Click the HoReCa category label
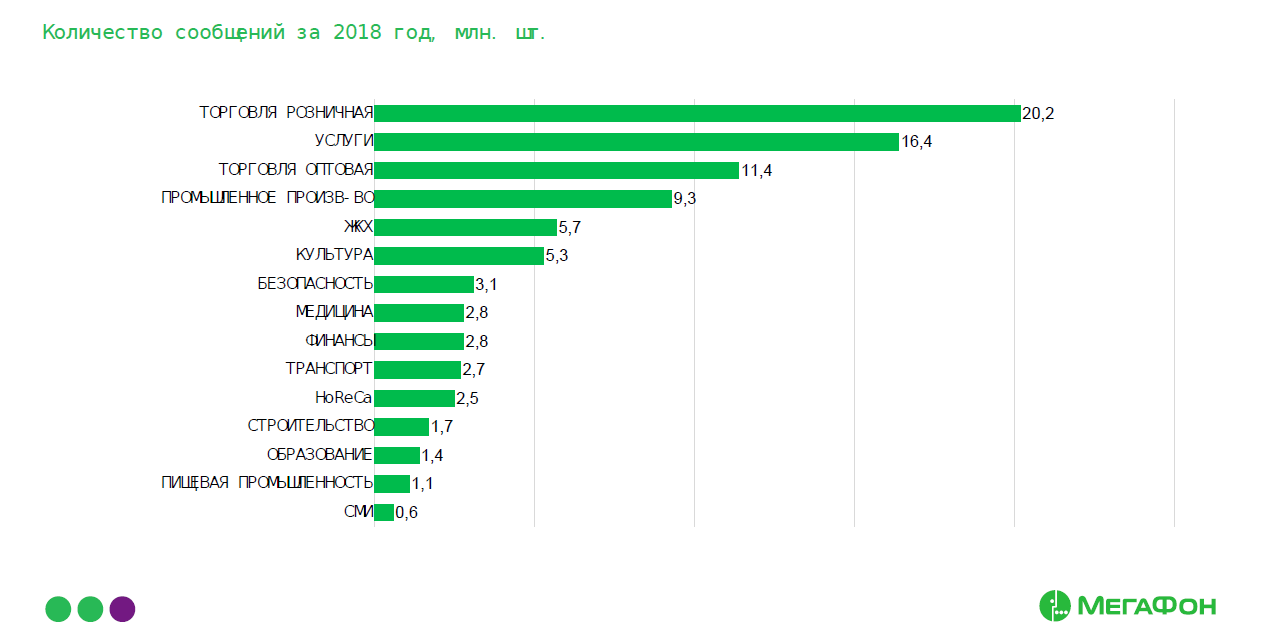 pyautogui.click(x=343, y=398)
